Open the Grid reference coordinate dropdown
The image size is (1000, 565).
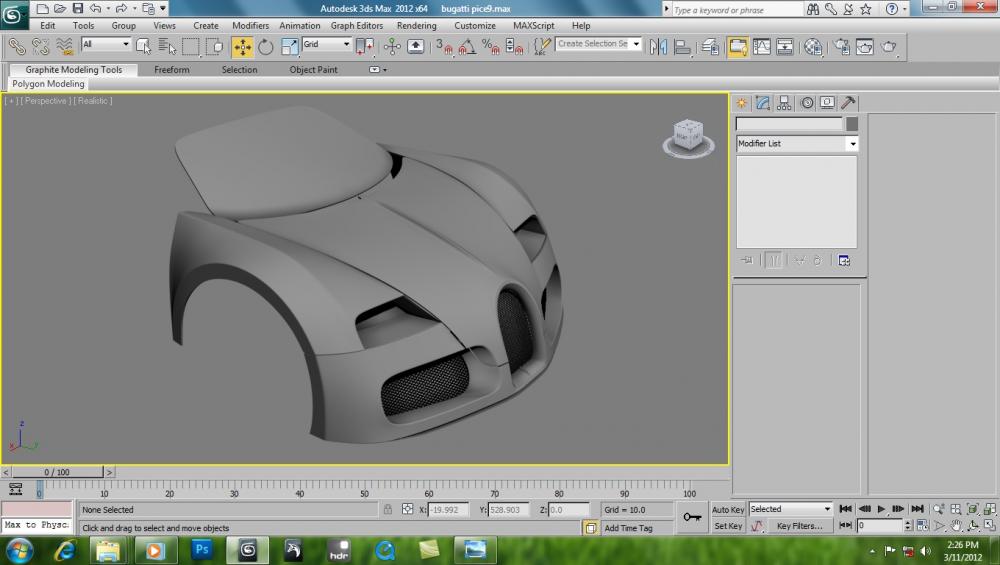327,44
